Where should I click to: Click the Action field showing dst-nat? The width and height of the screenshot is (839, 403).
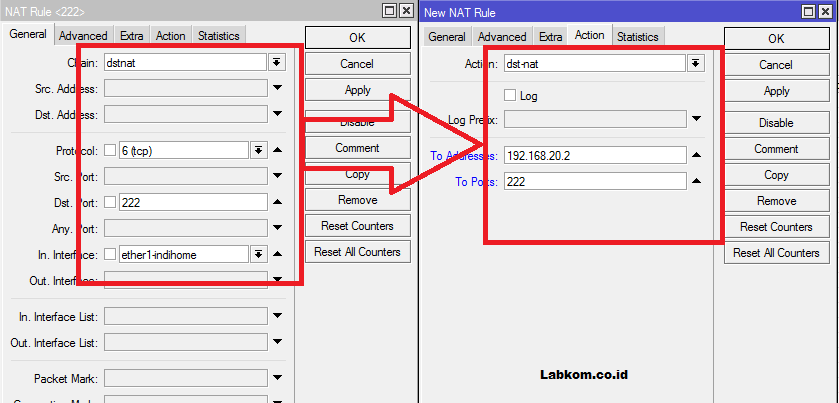tap(595, 64)
